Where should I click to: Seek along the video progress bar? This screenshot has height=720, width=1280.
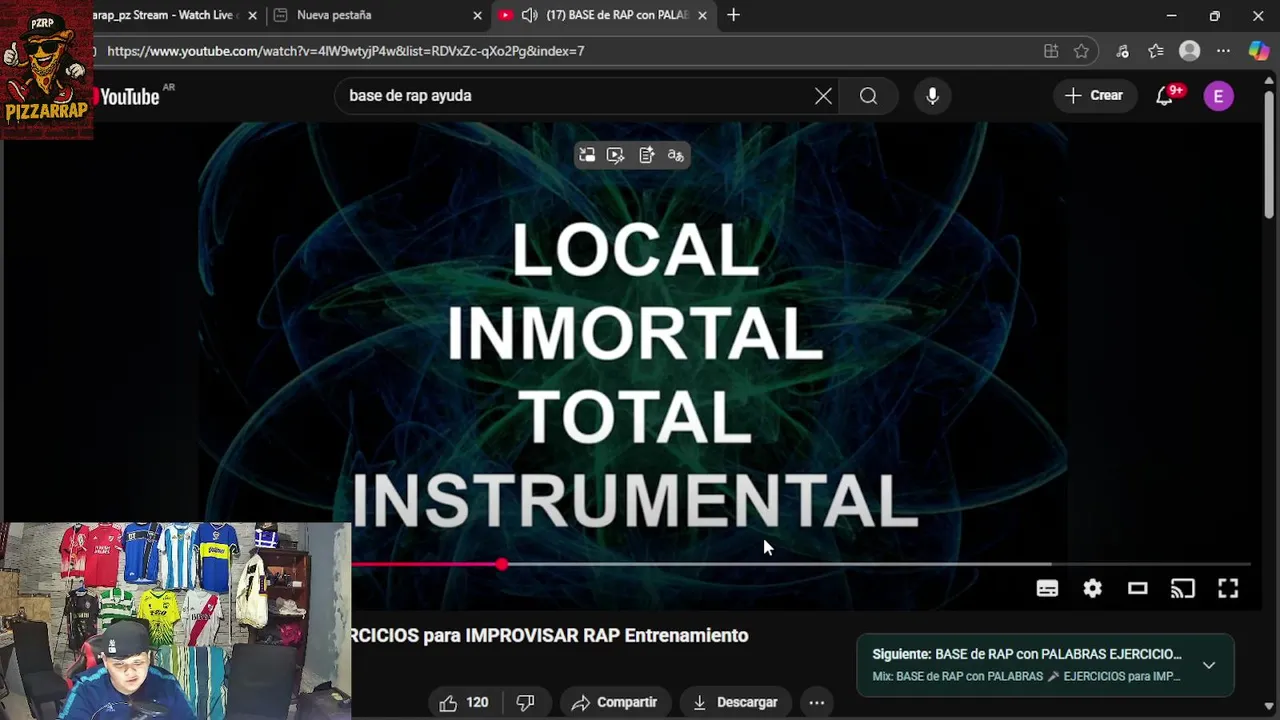[x=800, y=565]
